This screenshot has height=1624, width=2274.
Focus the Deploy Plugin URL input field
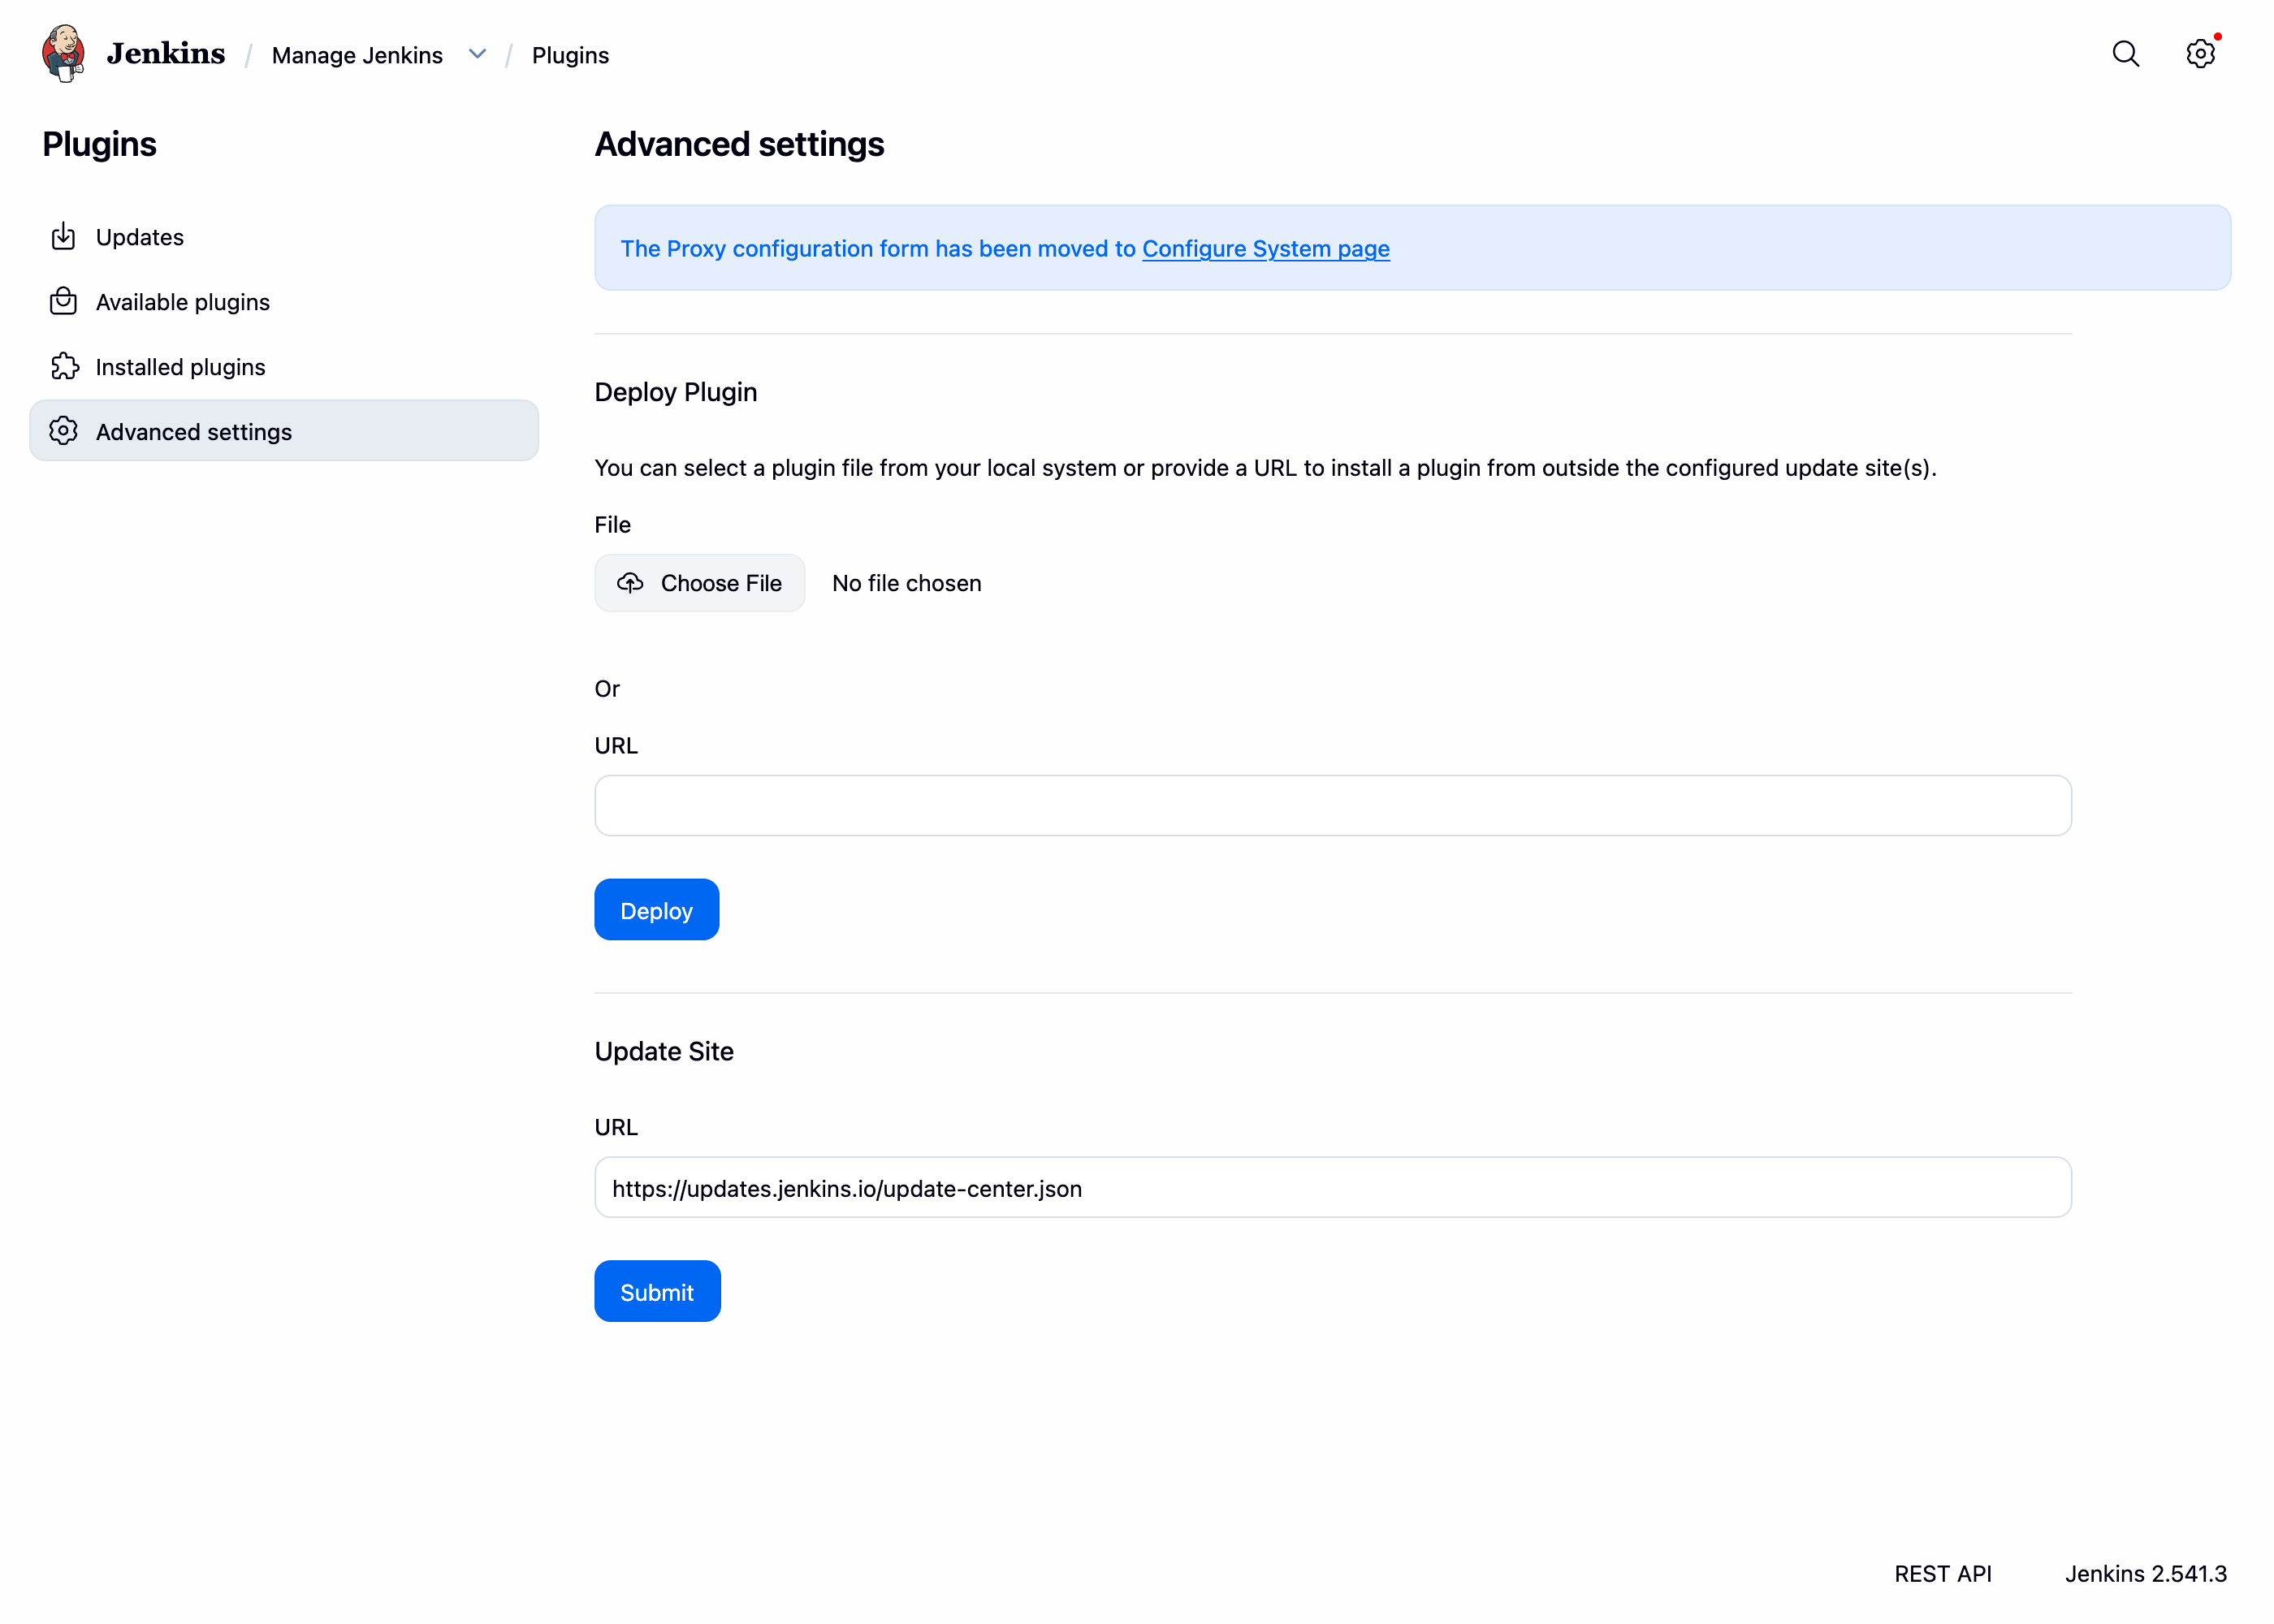coord(1333,806)
